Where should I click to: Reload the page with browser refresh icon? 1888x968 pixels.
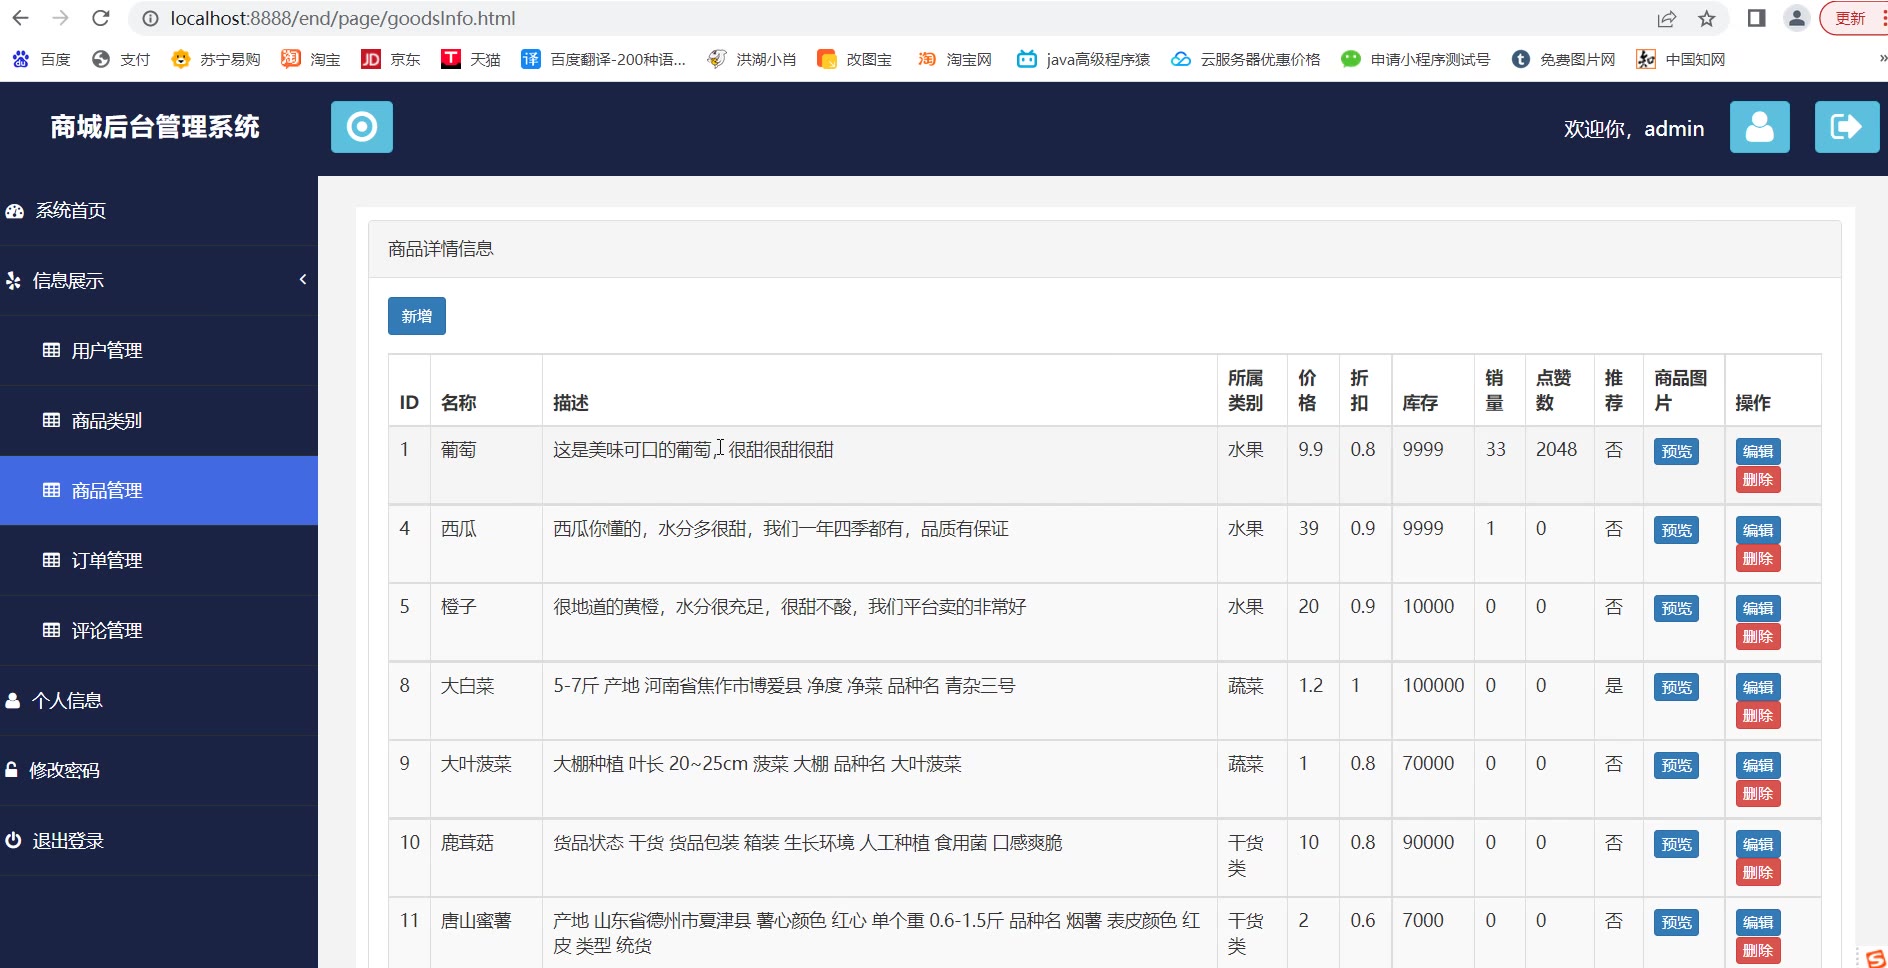coord(100,18)
